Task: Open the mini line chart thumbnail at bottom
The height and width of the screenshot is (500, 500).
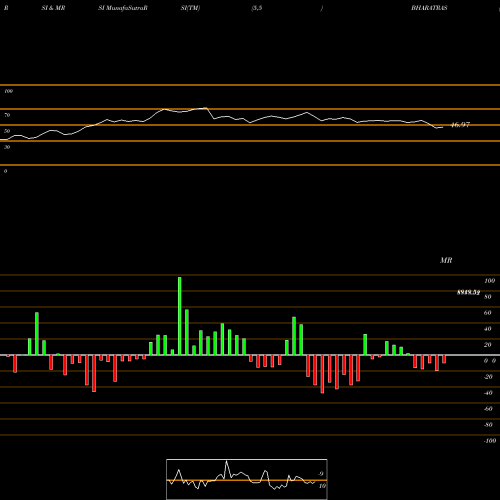Action: coord(247,479)
